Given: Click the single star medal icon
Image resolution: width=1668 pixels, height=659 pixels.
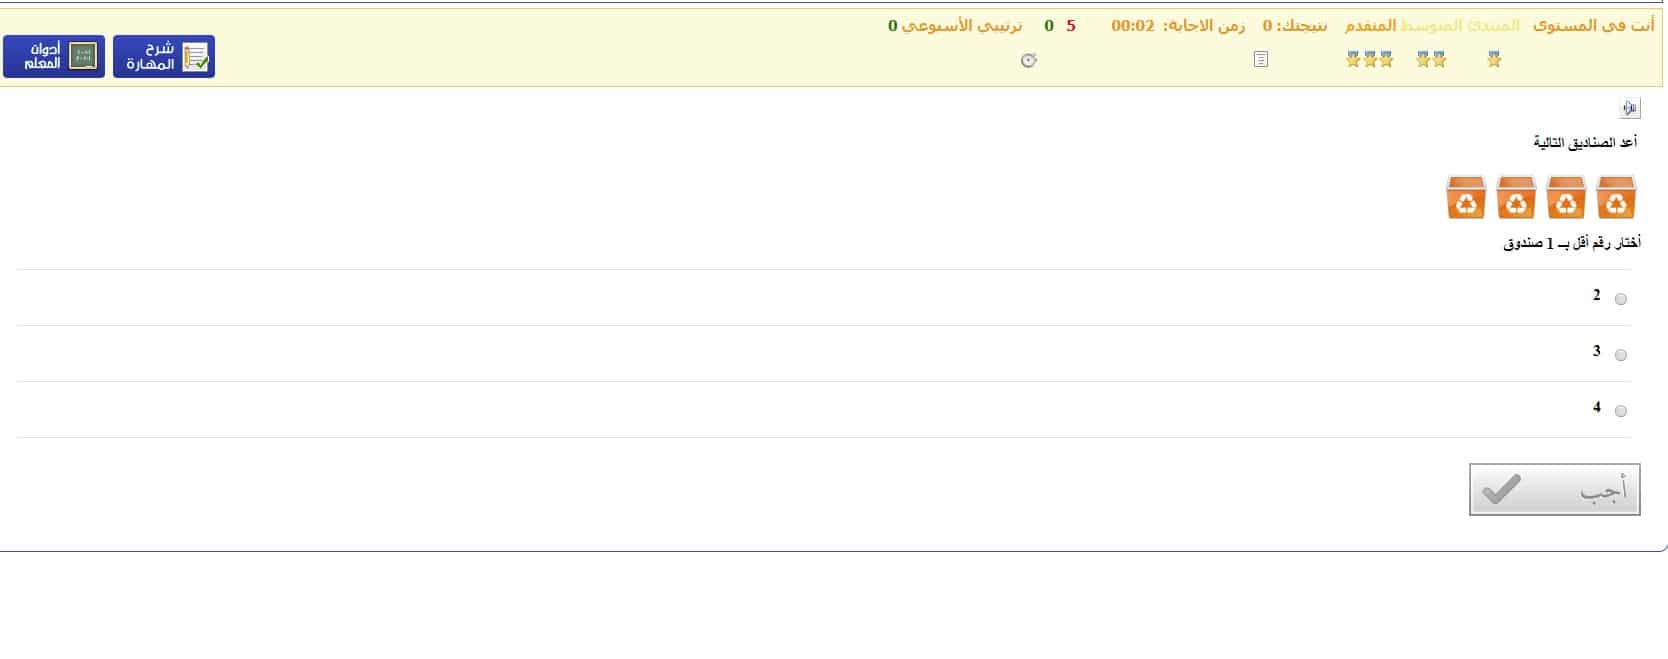Looking at the screenshot, I should tap(1494, 60).
